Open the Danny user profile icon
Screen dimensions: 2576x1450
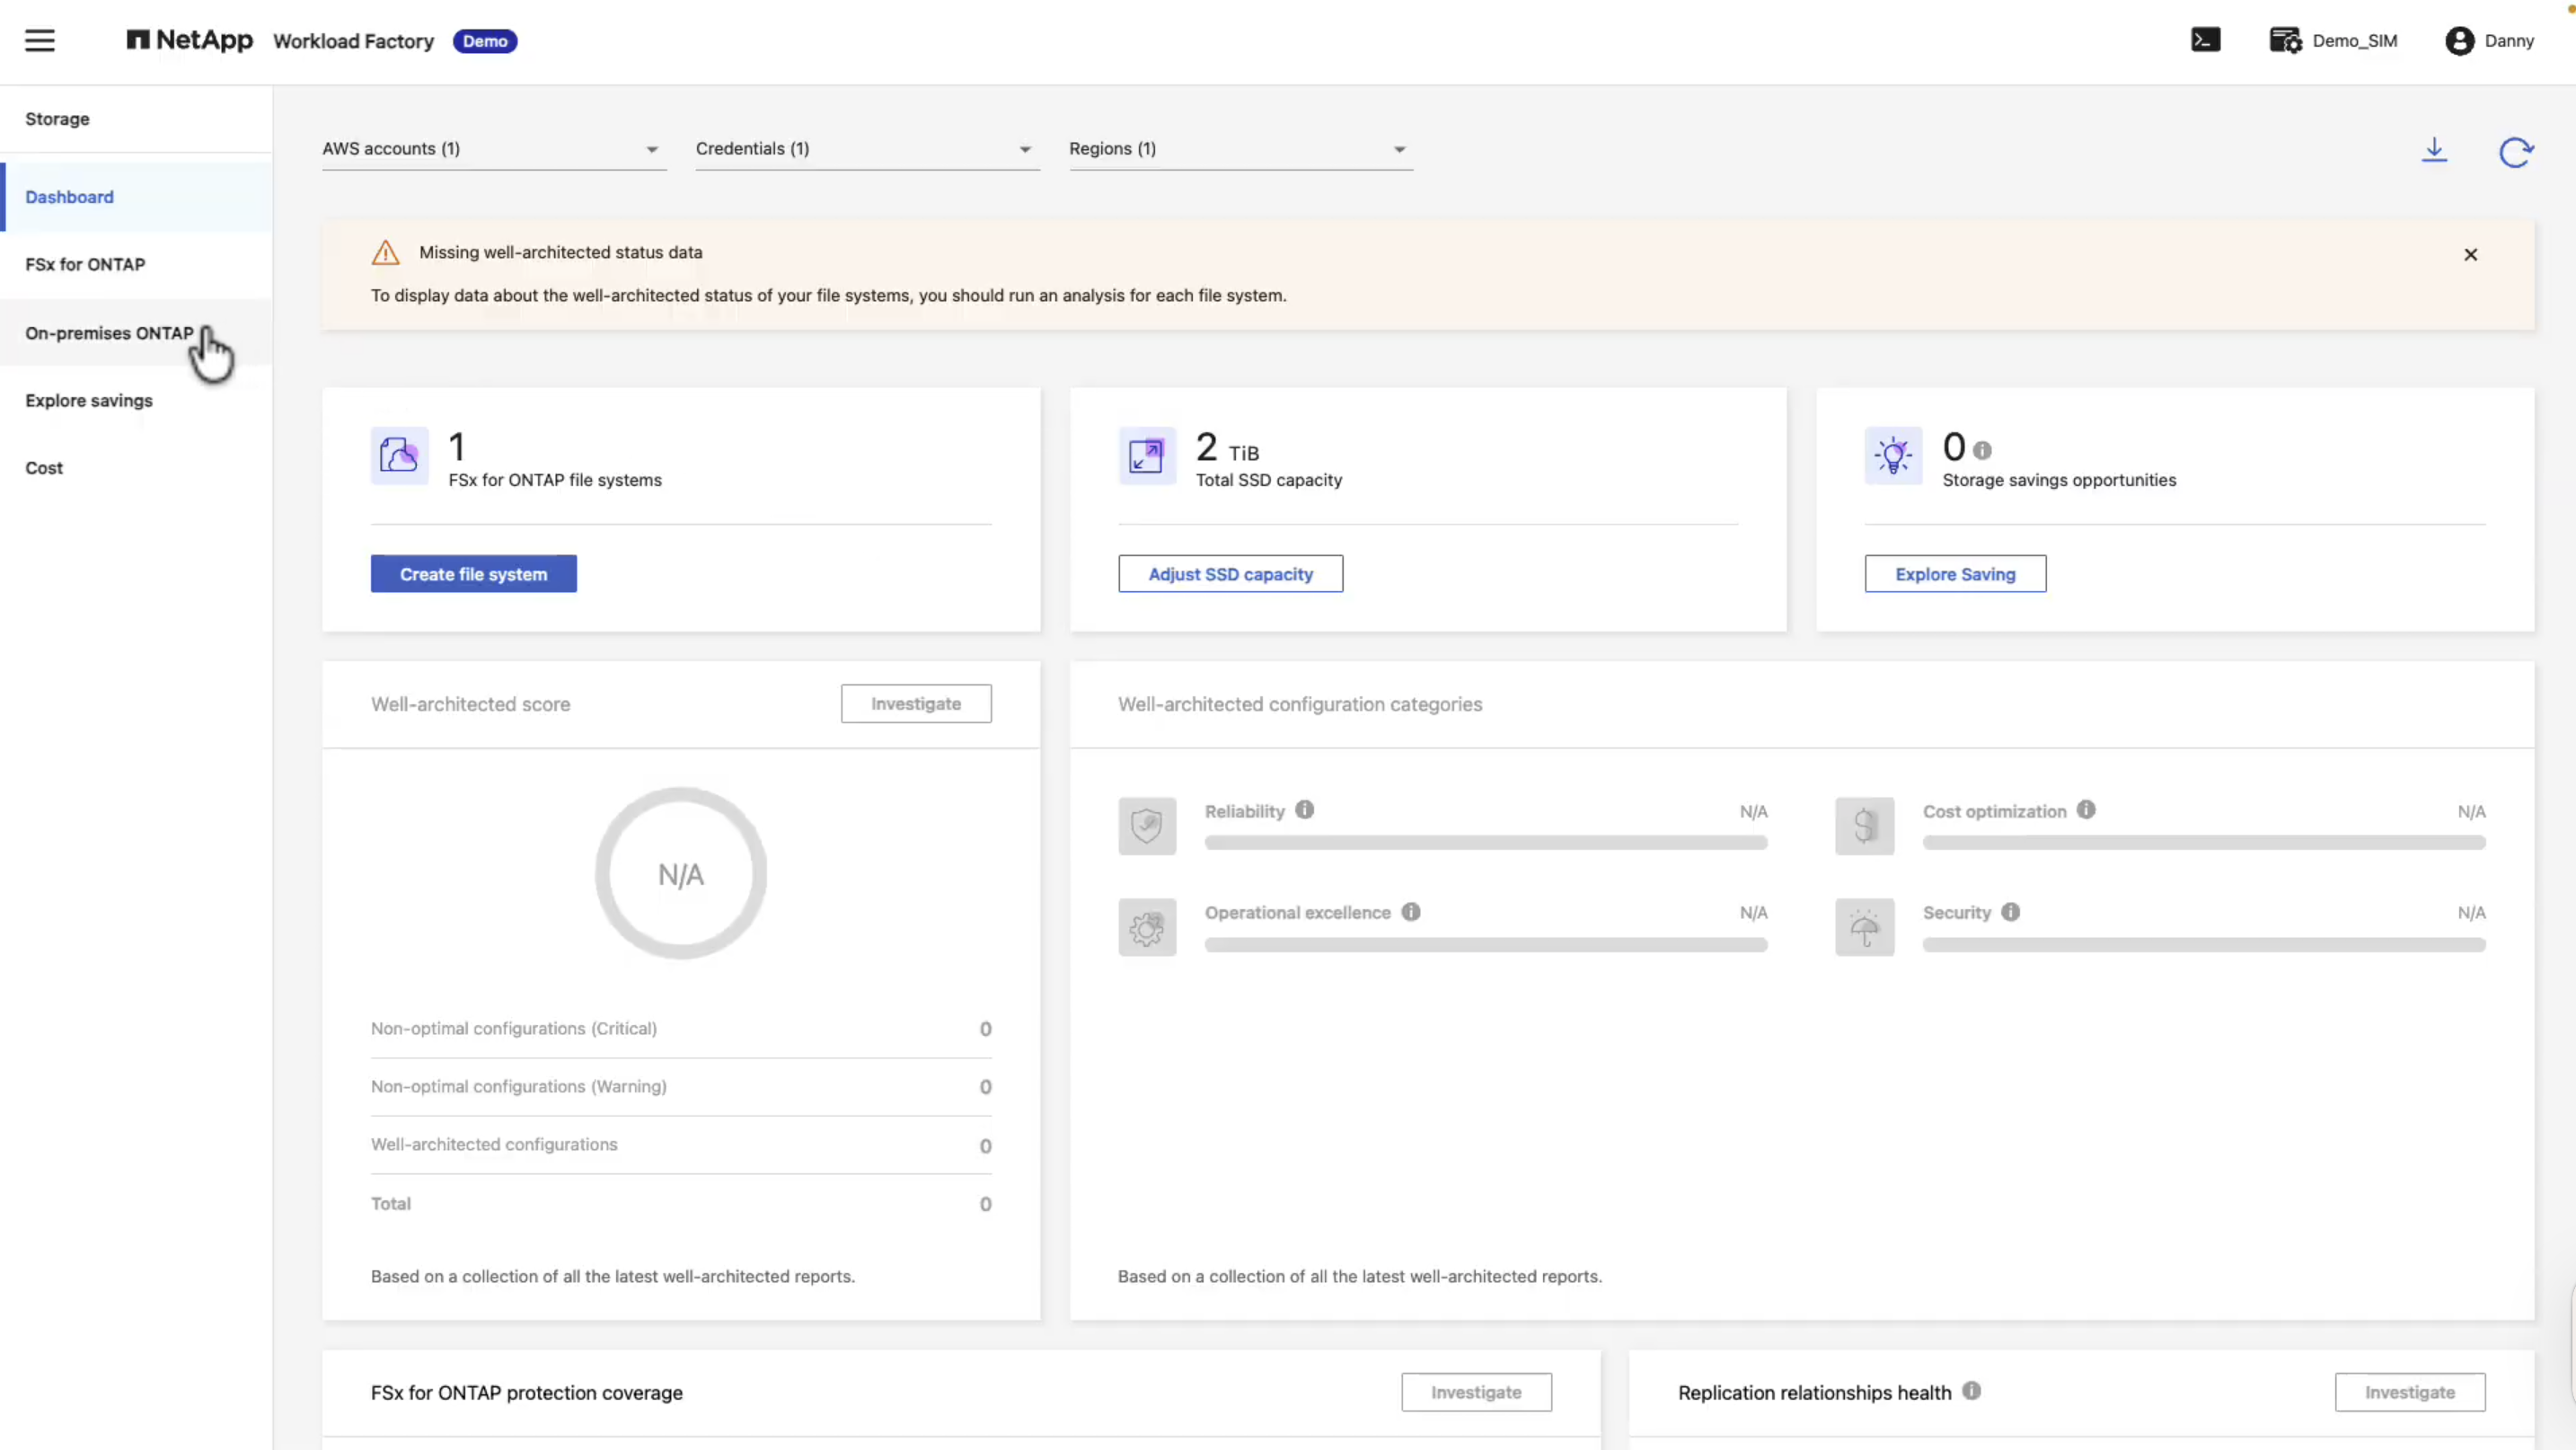click(x=2459, y=41)
